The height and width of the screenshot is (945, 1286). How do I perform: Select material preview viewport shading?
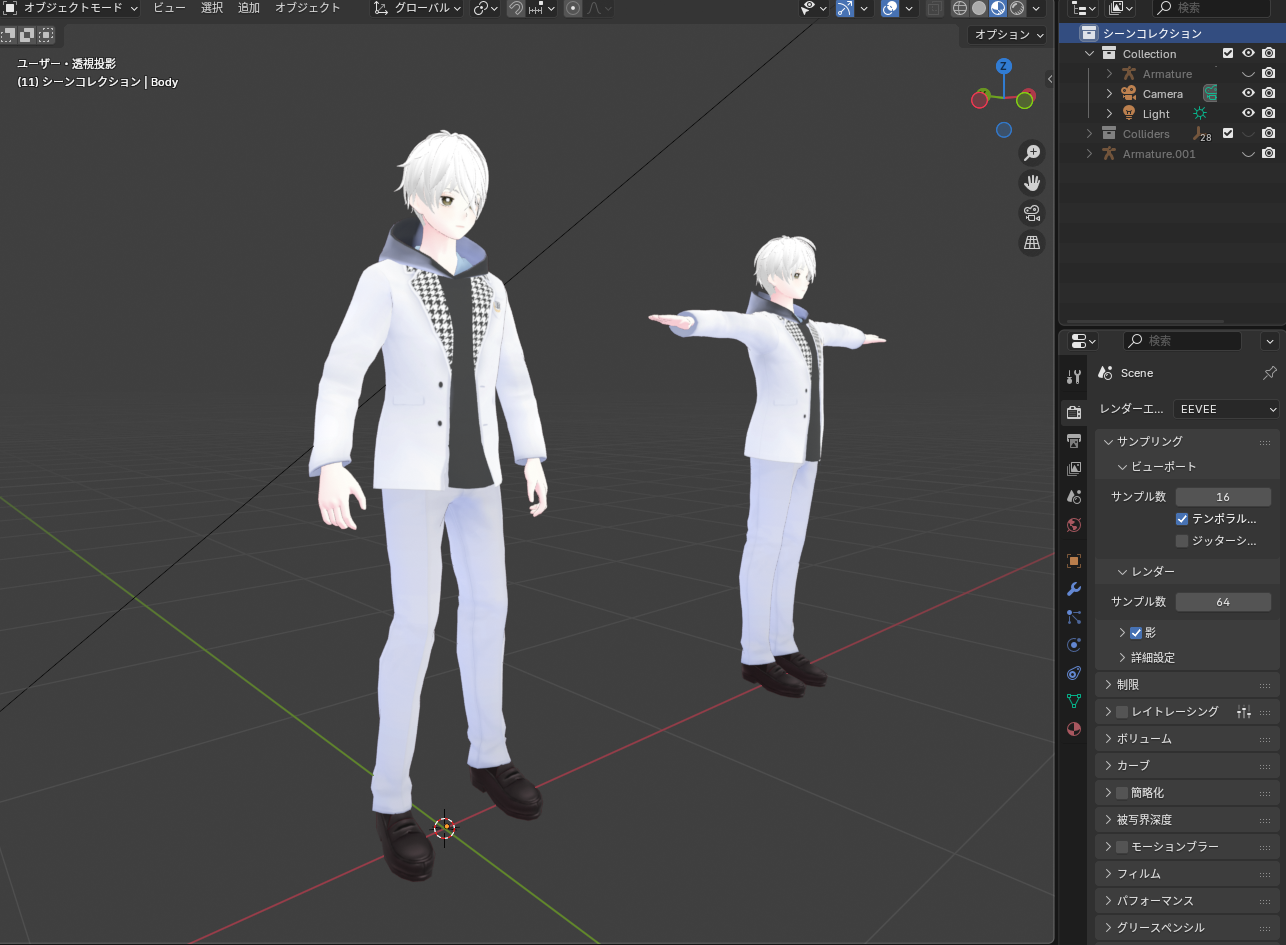point(998,8)
